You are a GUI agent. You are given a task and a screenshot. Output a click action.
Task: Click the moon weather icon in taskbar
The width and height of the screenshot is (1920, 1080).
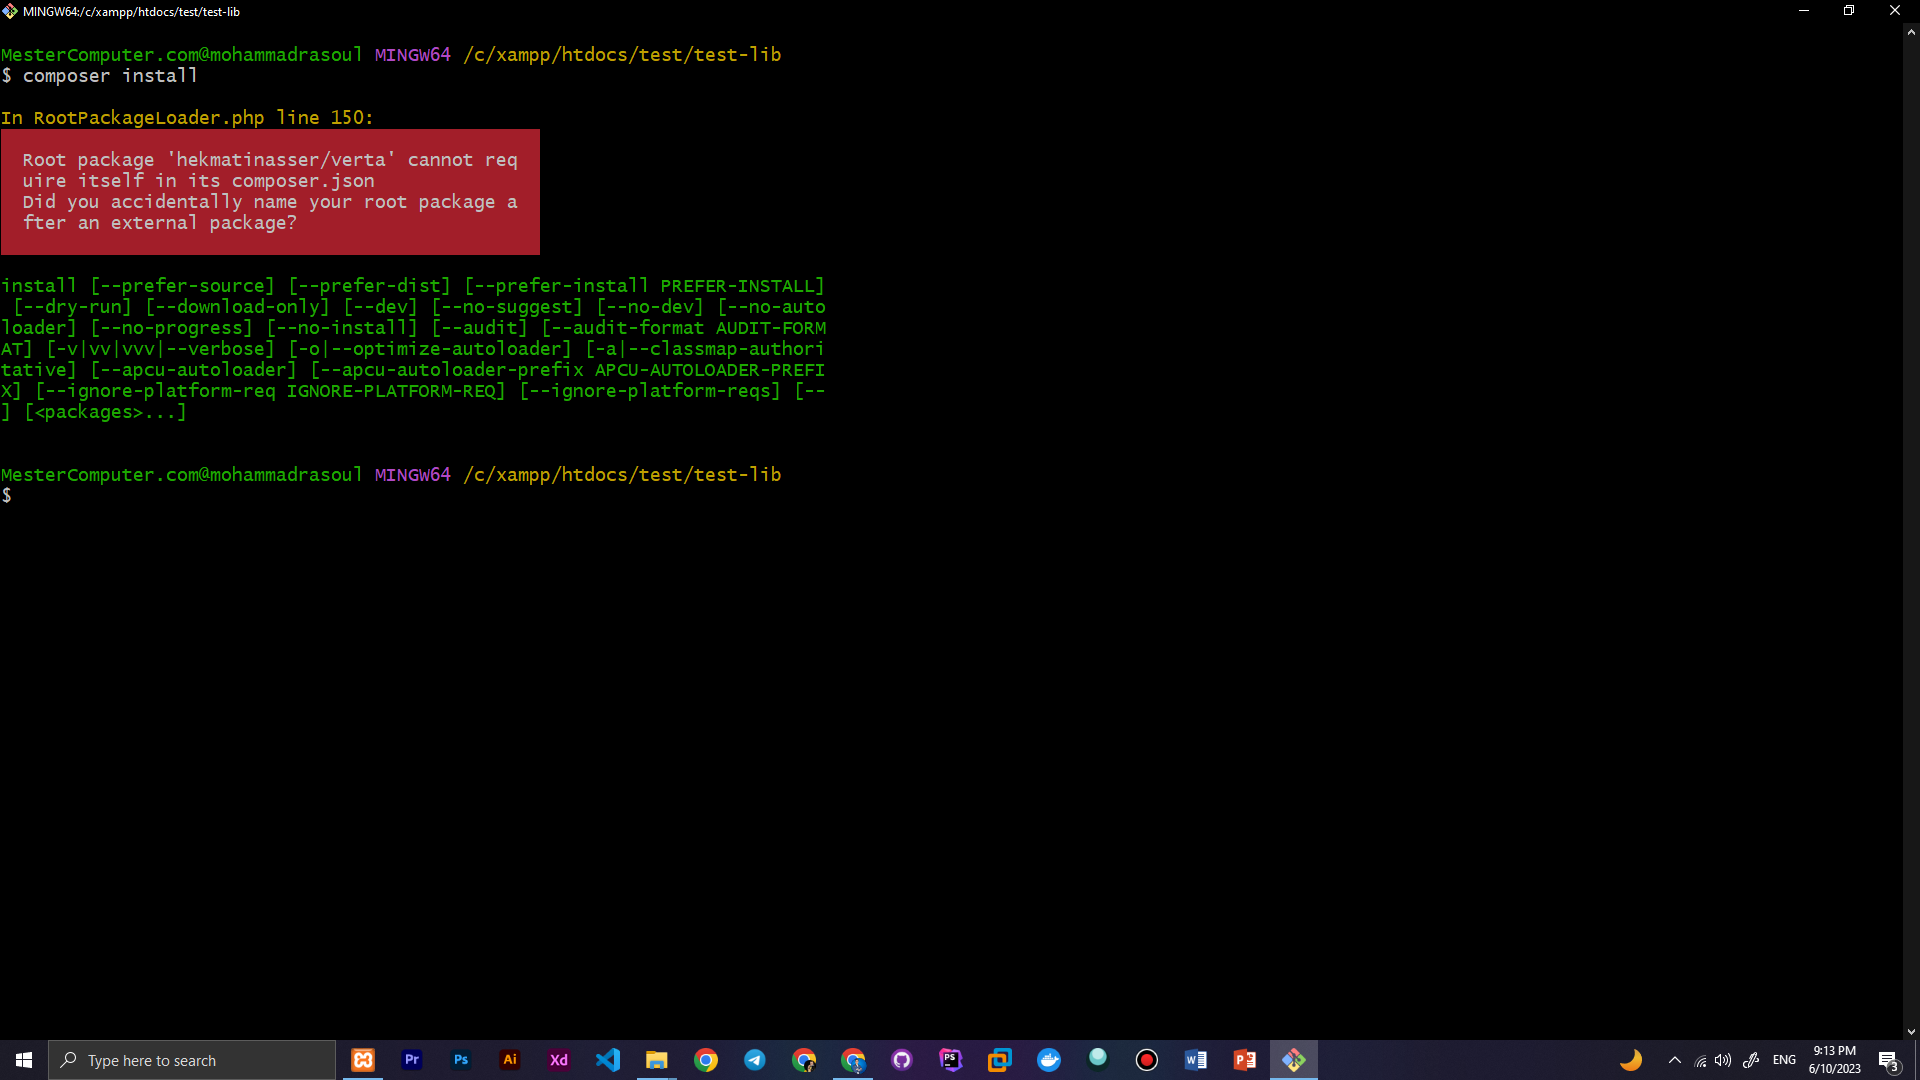pos(1631,1060)
